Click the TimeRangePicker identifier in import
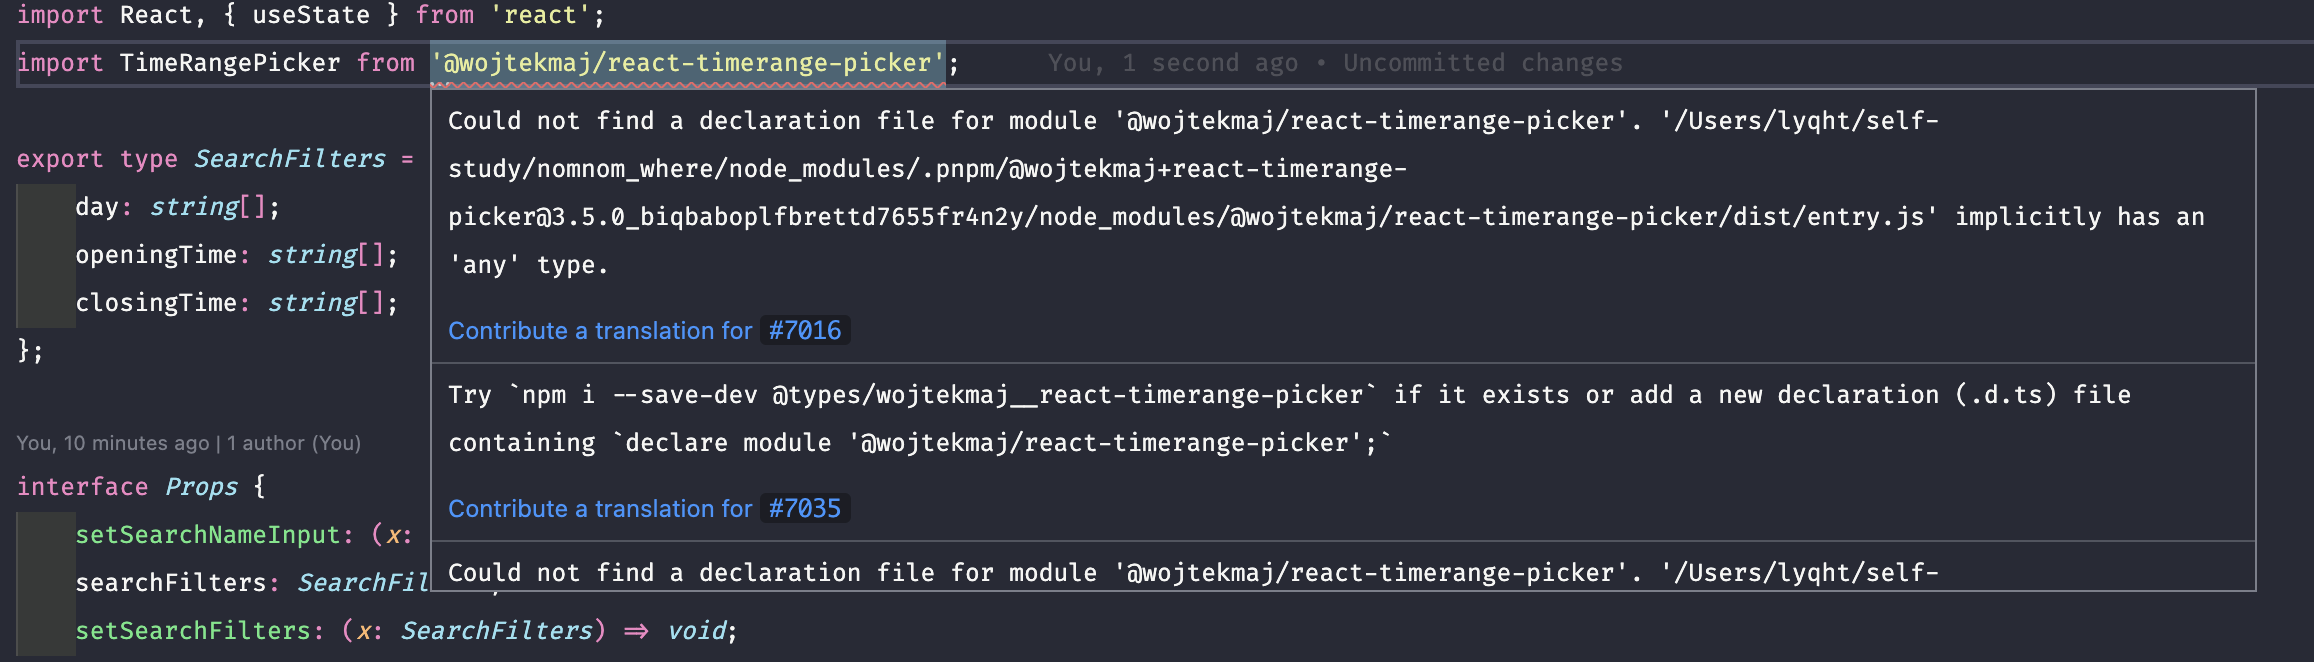 [x=230, y=63]
